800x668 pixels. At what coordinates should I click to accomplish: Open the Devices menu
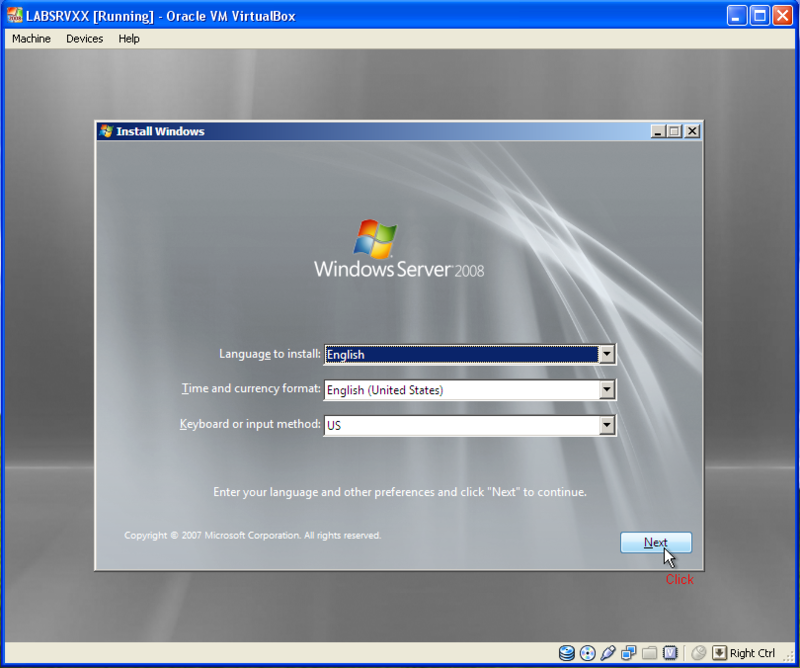click(84, 39)
